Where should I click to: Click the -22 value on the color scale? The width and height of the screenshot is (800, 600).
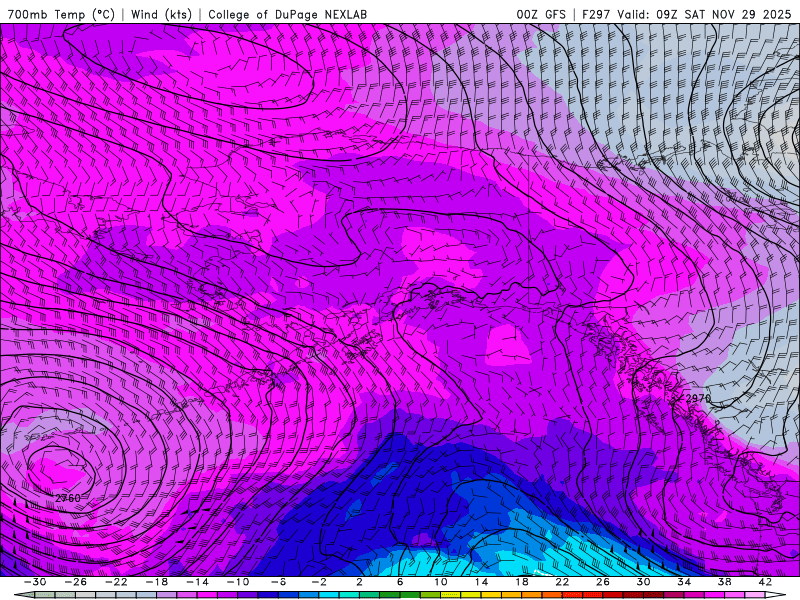116,582
